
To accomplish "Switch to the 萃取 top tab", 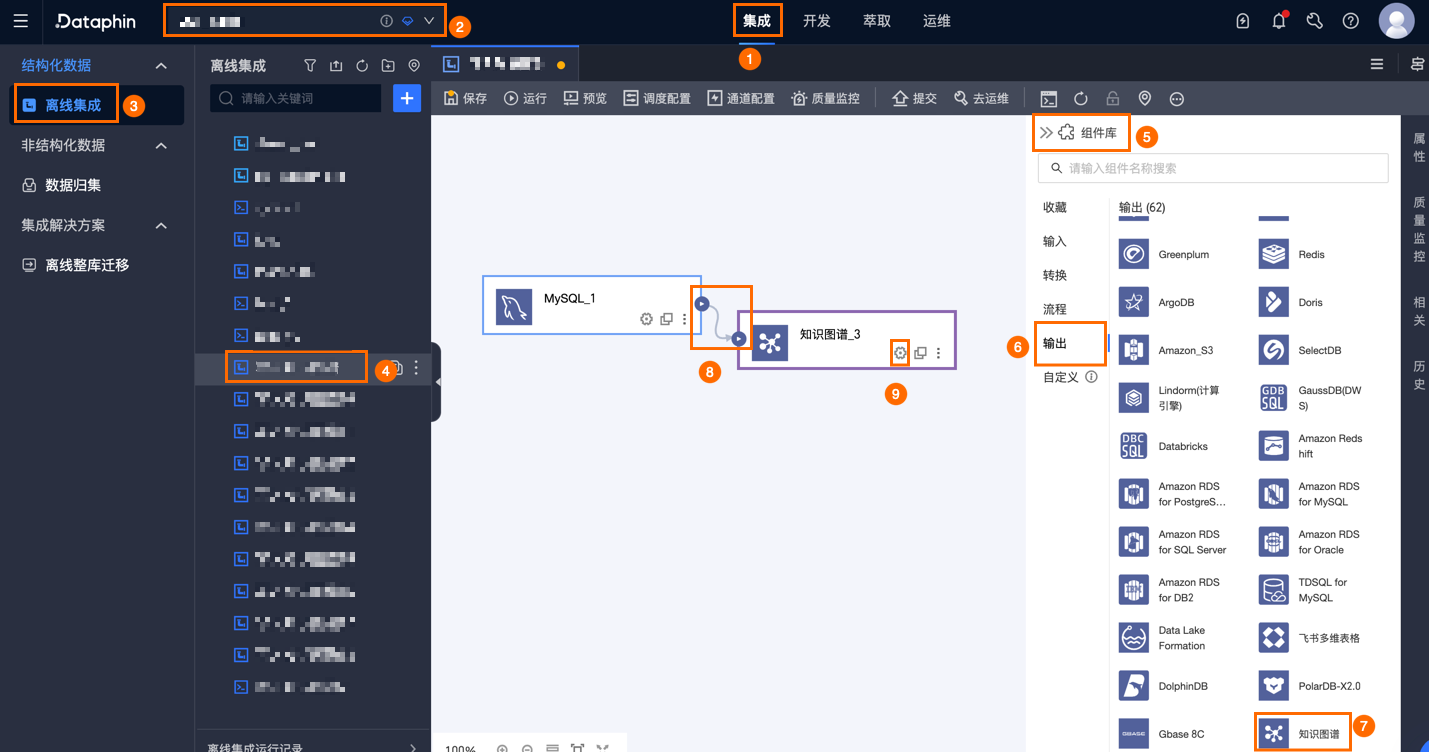I will [877, 21].
